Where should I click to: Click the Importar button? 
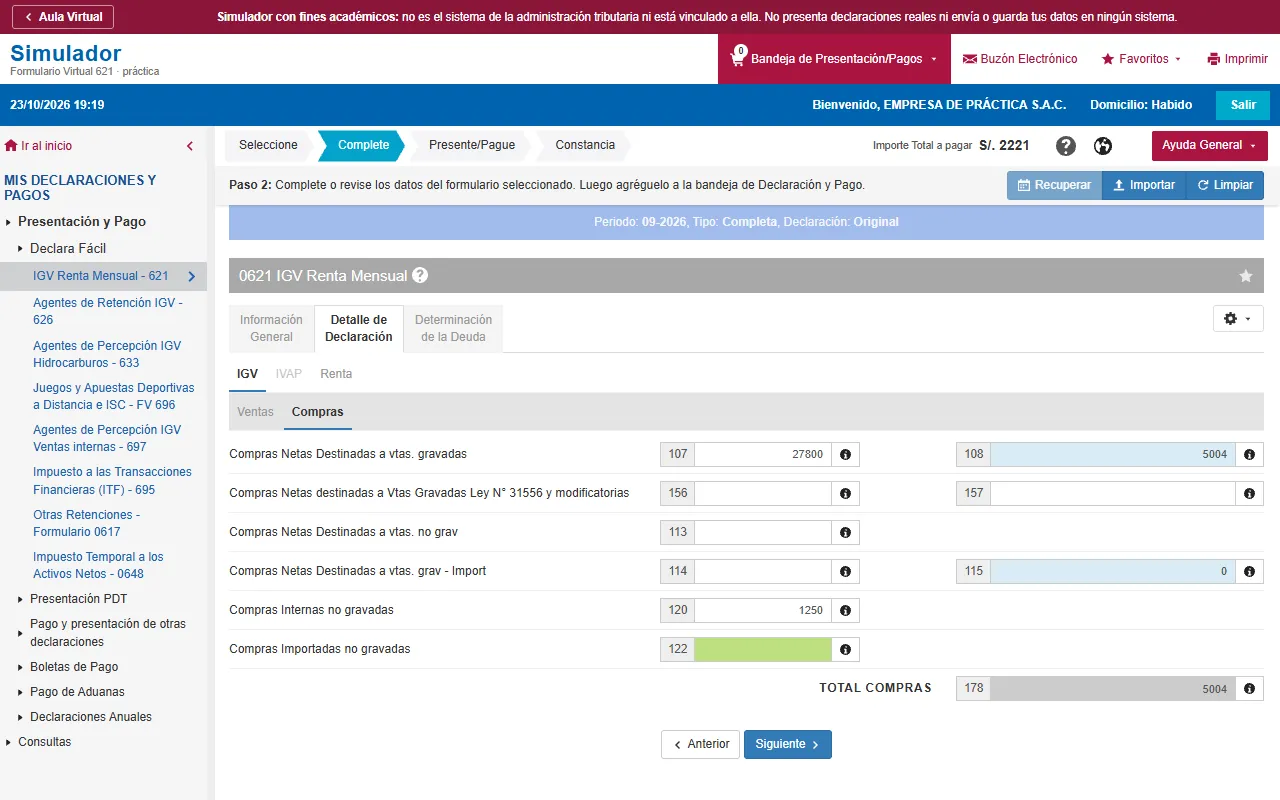click(x=1144, y=185)
